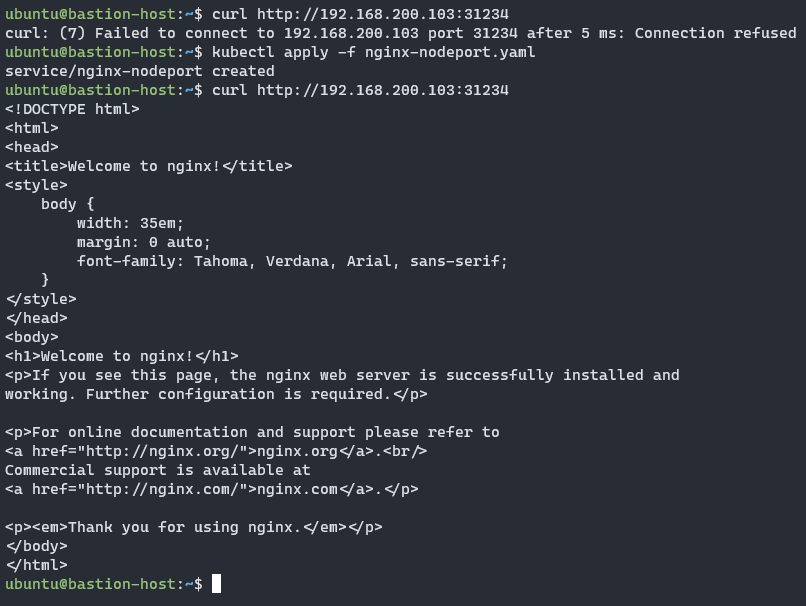
Task: Click the "margin: 0 auto;" CSS line
Action: click(x=144, y=242)
